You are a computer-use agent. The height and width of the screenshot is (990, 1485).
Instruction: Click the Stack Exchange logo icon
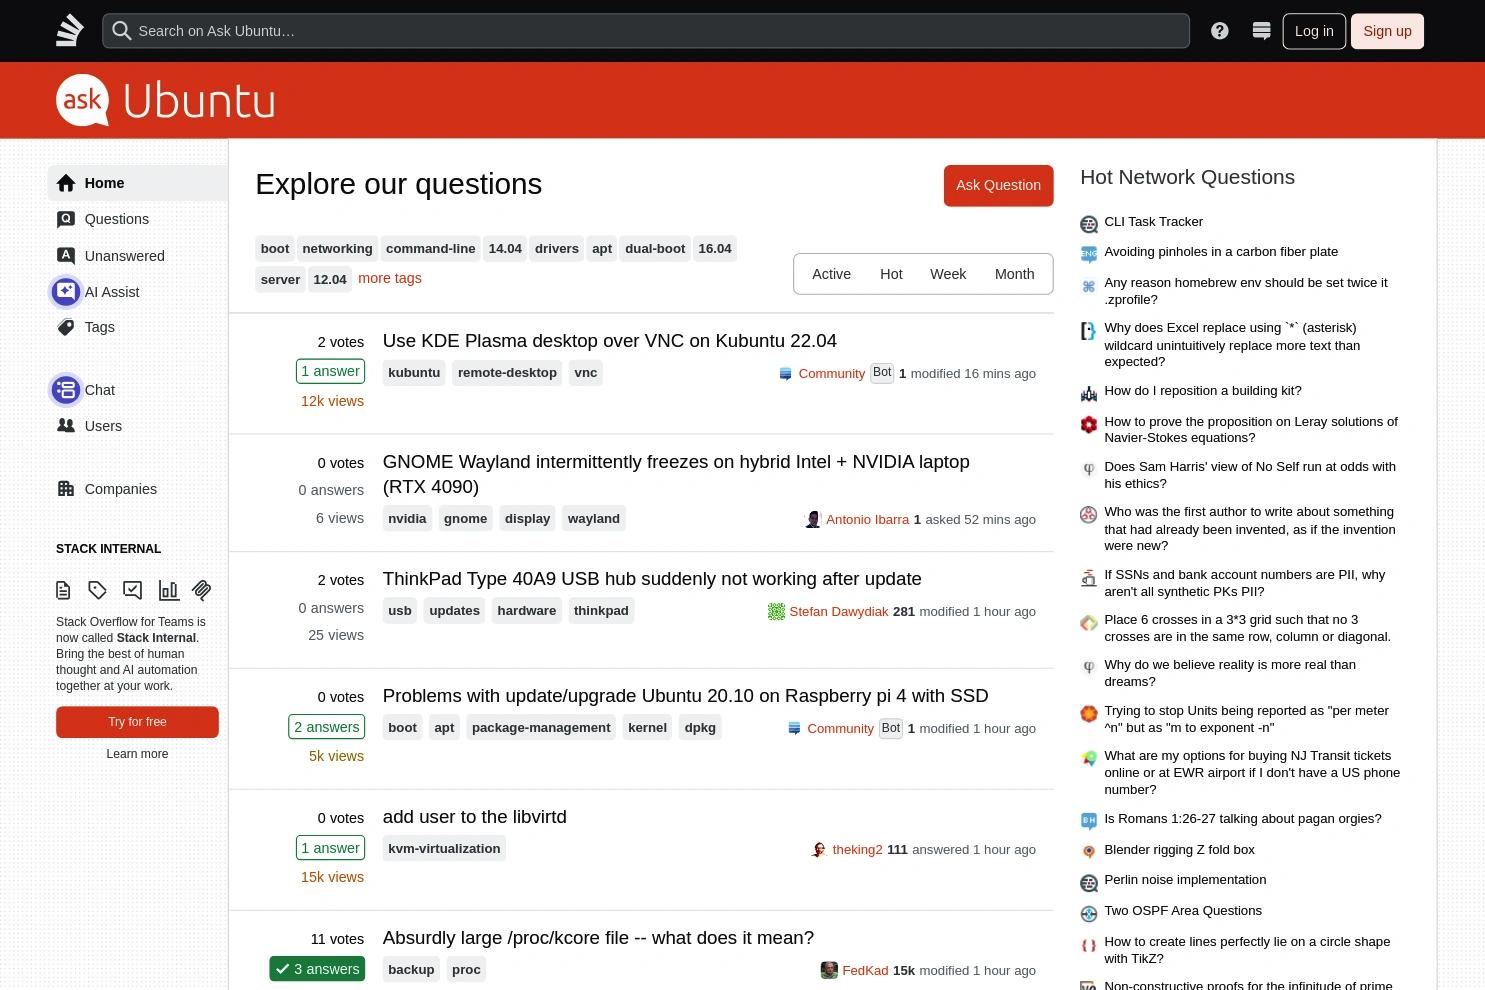click(69, 31)
